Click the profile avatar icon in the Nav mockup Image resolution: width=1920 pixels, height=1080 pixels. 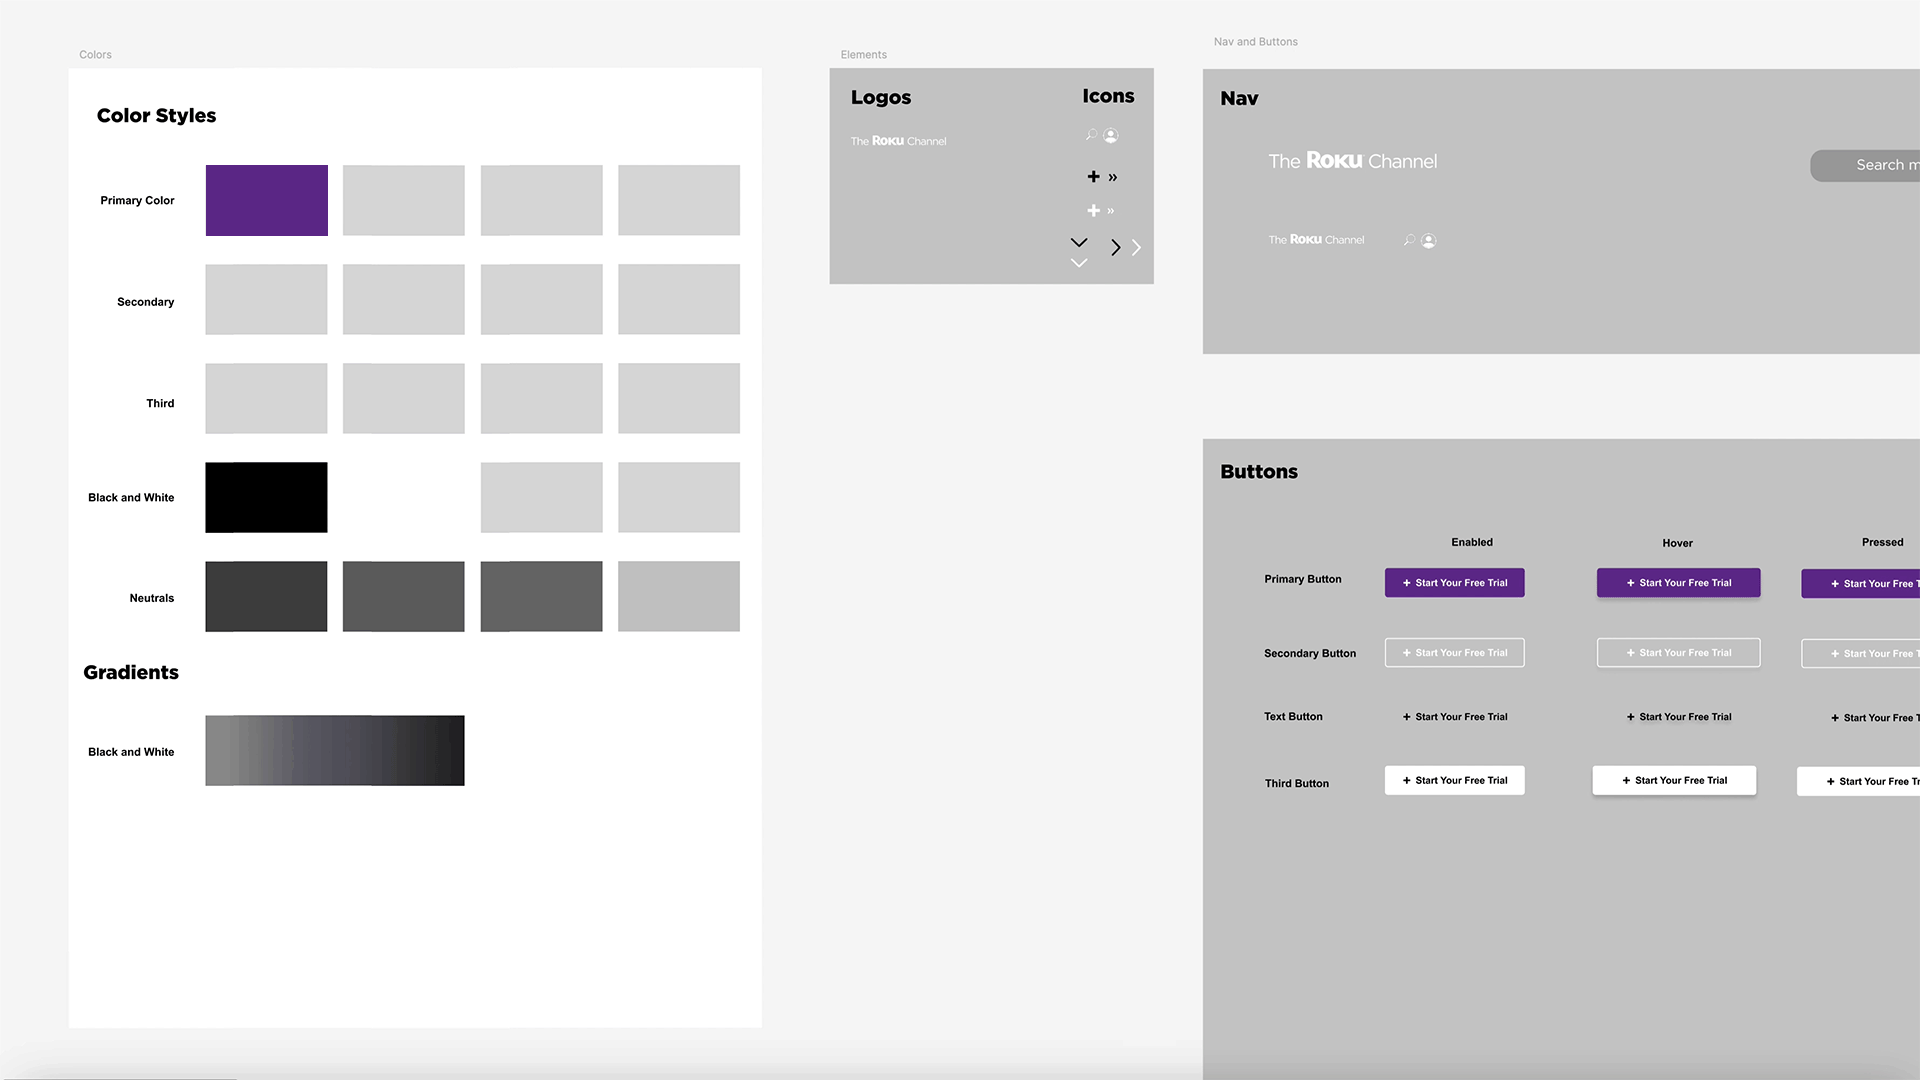1428,240
